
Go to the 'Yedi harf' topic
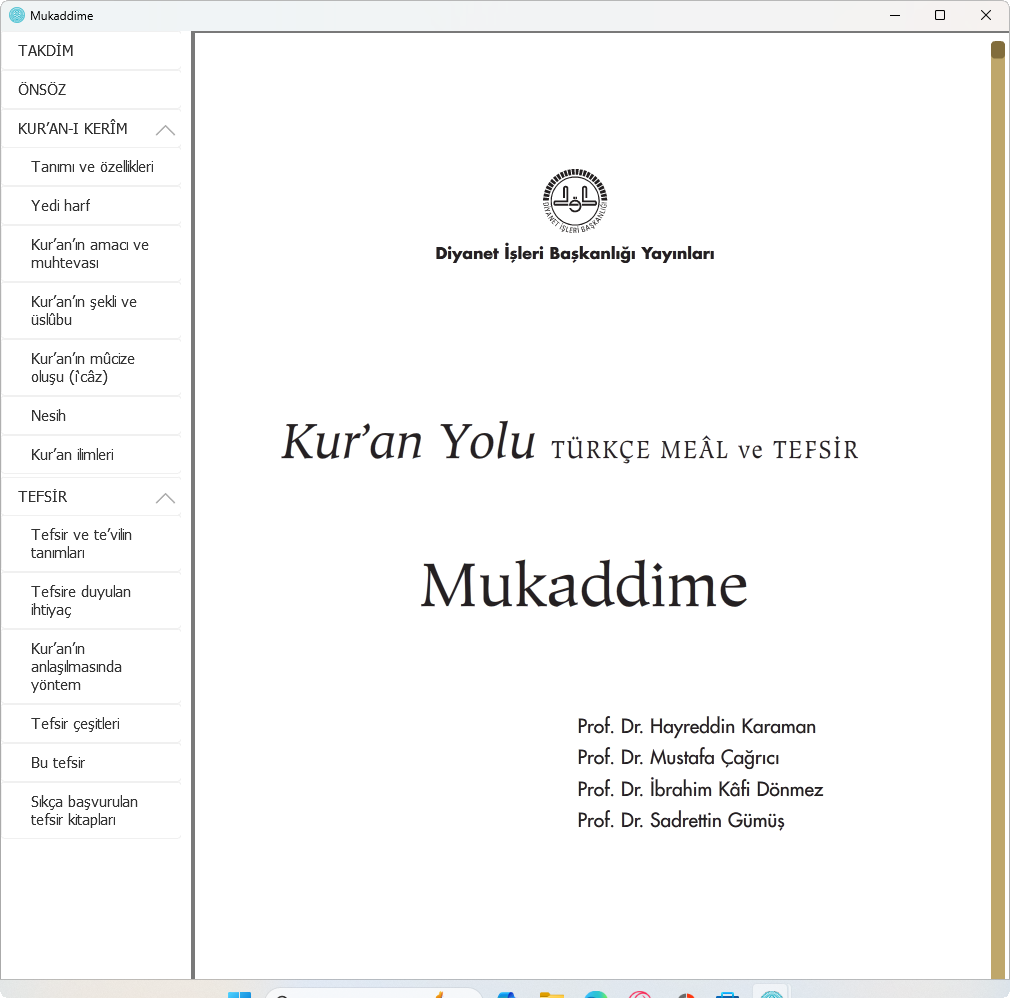coord(91,206)
